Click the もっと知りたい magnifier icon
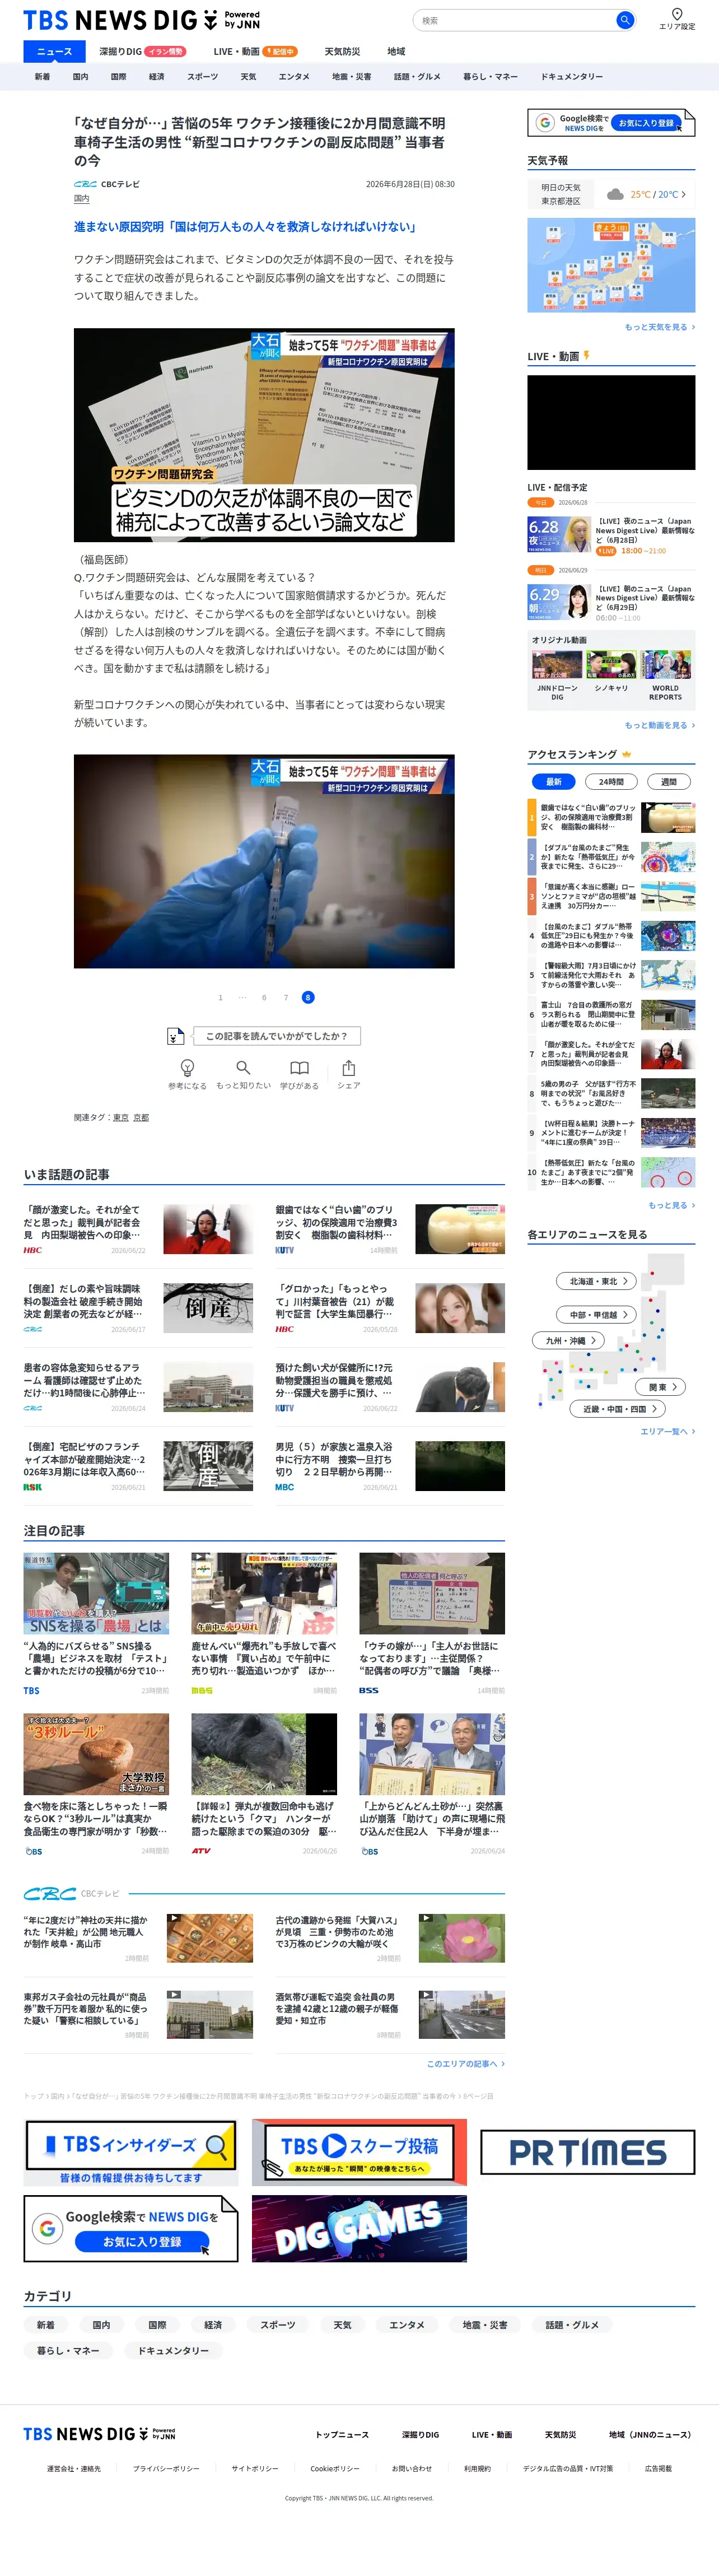 [x=243, y=1067]
